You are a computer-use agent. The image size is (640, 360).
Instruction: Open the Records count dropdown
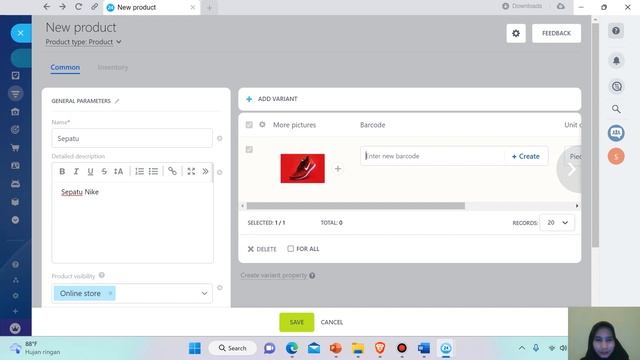(x=557, y=222)
